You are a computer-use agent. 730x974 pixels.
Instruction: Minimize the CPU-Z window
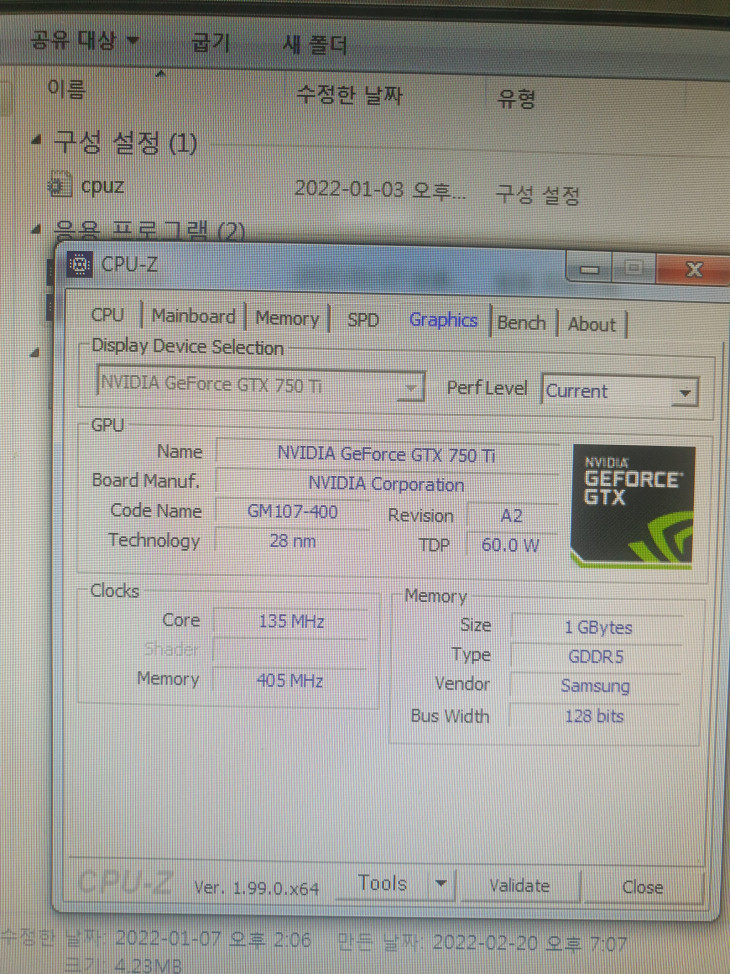589,268
